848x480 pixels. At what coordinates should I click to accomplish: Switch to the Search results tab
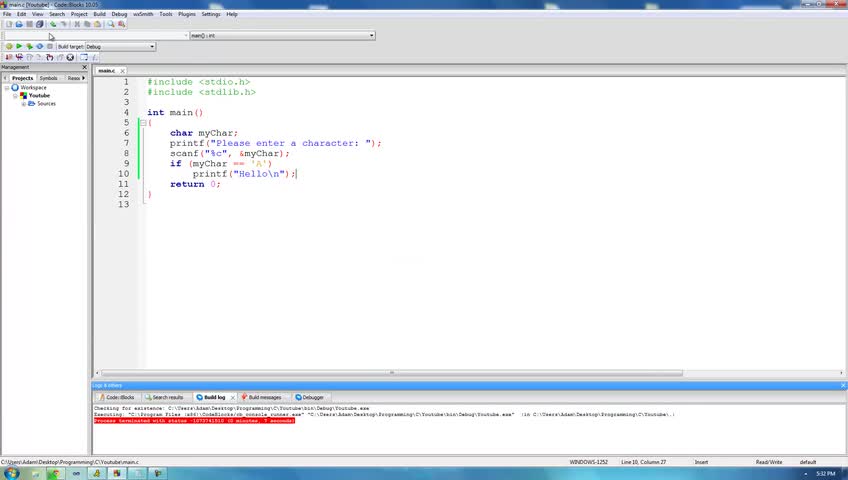164,397
